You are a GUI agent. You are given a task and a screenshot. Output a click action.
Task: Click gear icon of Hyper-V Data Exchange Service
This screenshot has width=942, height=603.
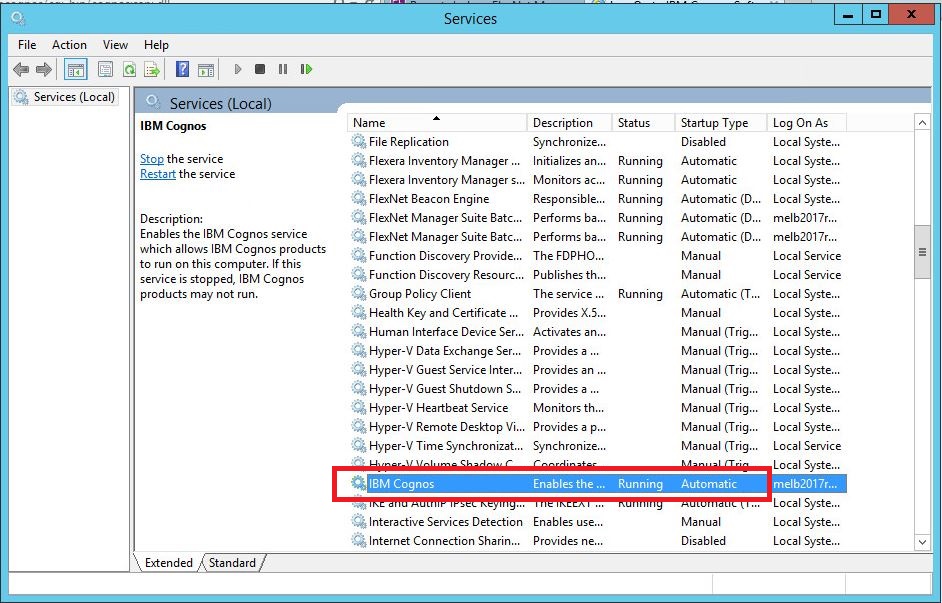click(359, 351)
